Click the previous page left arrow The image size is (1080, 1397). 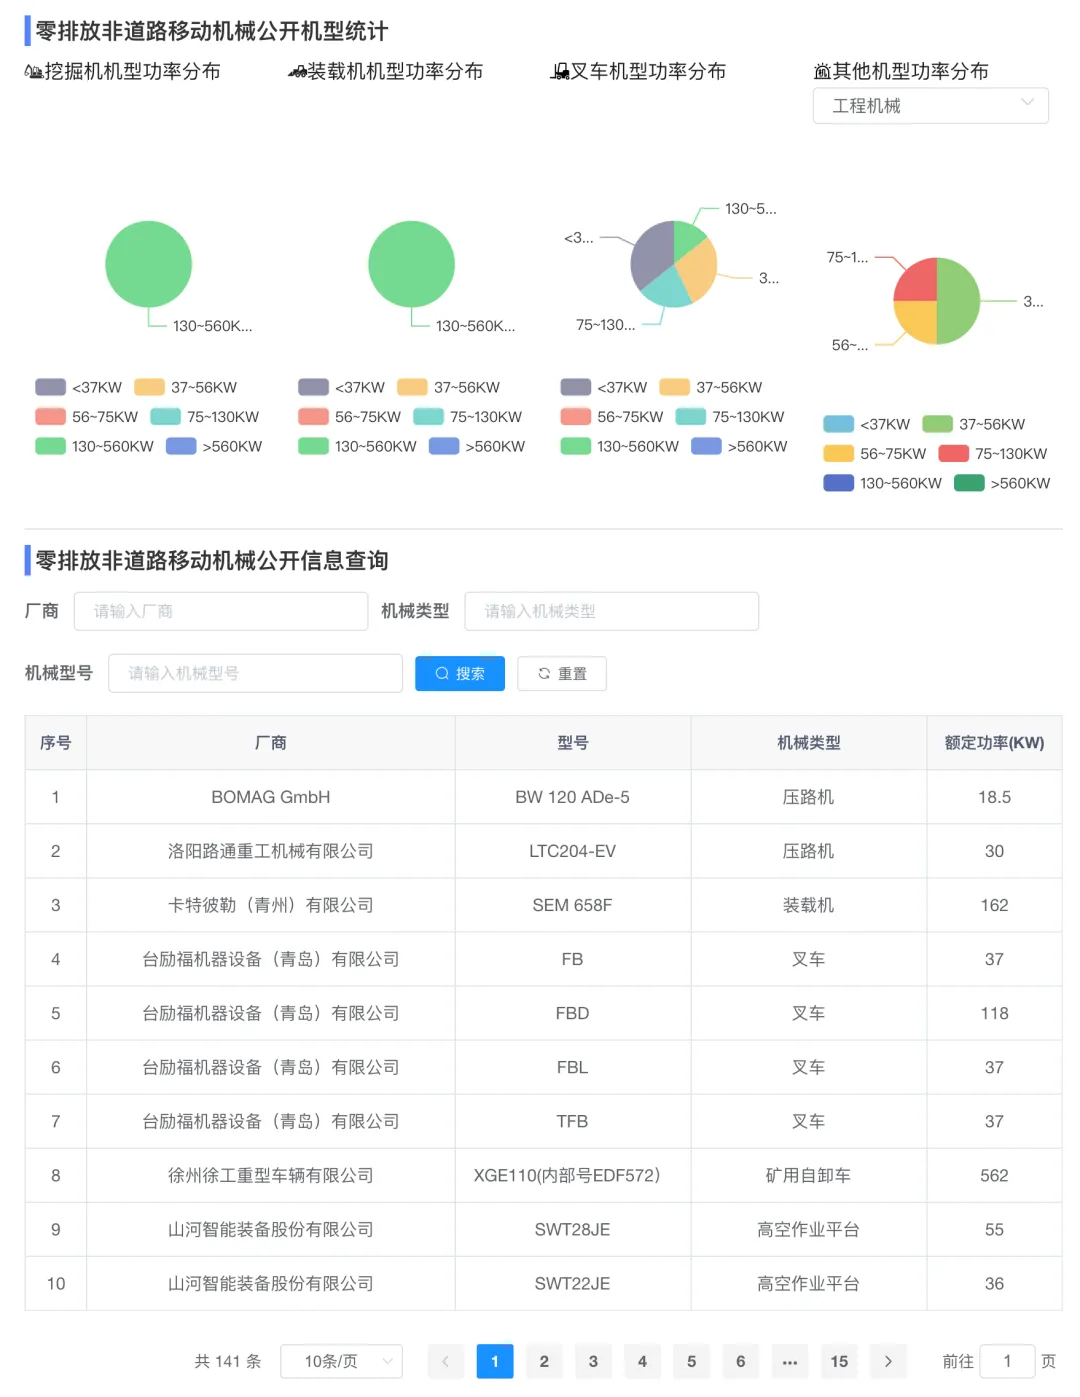pos(446,1361)
